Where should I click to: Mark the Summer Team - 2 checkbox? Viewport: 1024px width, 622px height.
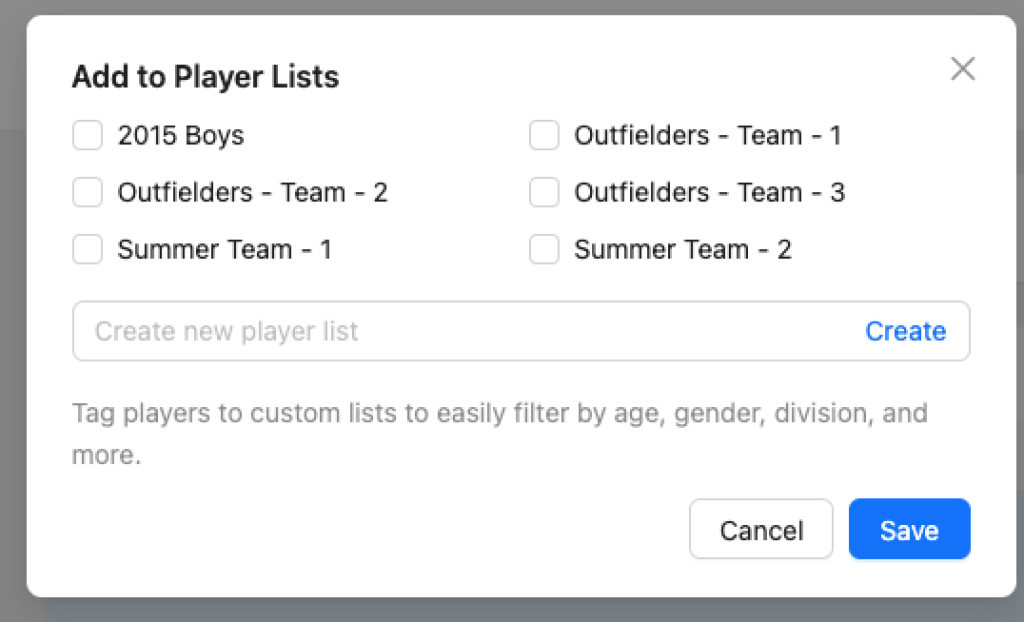coord(544,249)
